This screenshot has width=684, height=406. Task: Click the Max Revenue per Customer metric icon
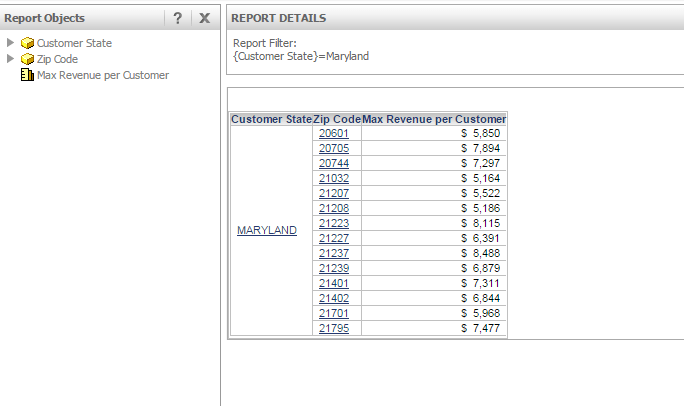(27, 75)
